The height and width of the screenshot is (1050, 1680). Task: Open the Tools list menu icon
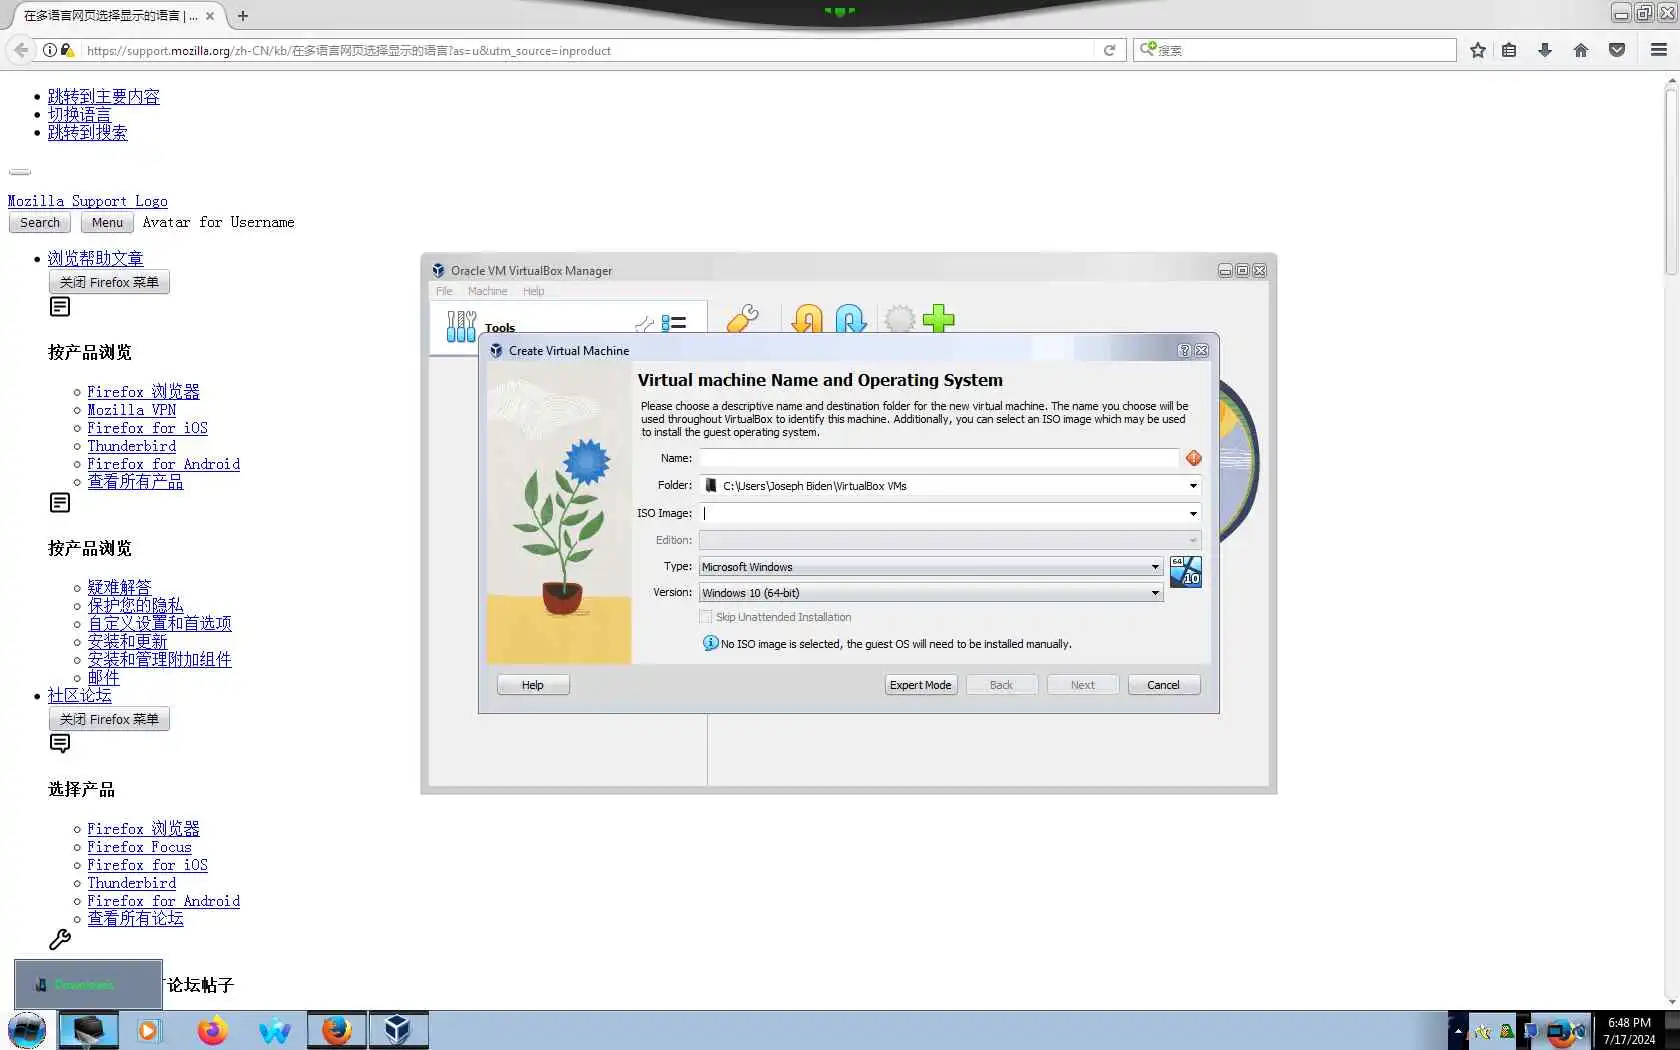point(674,323)
